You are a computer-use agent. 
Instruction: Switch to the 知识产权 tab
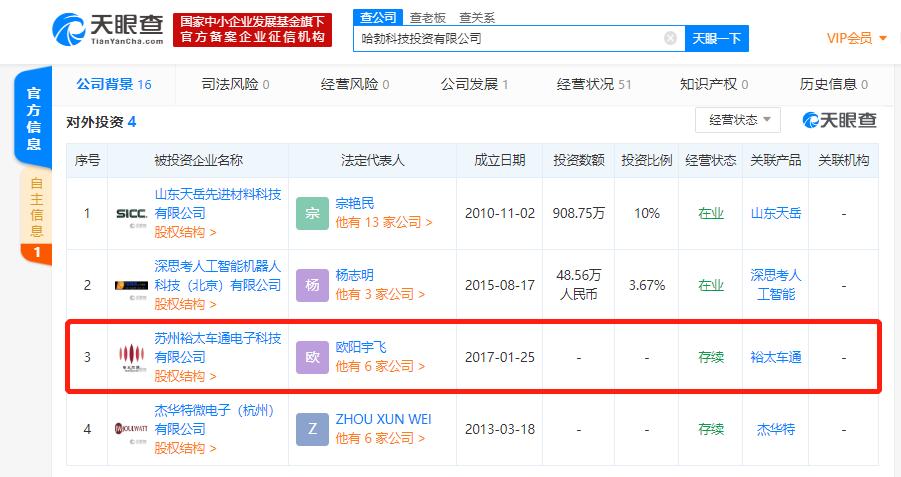pos(714,85)
